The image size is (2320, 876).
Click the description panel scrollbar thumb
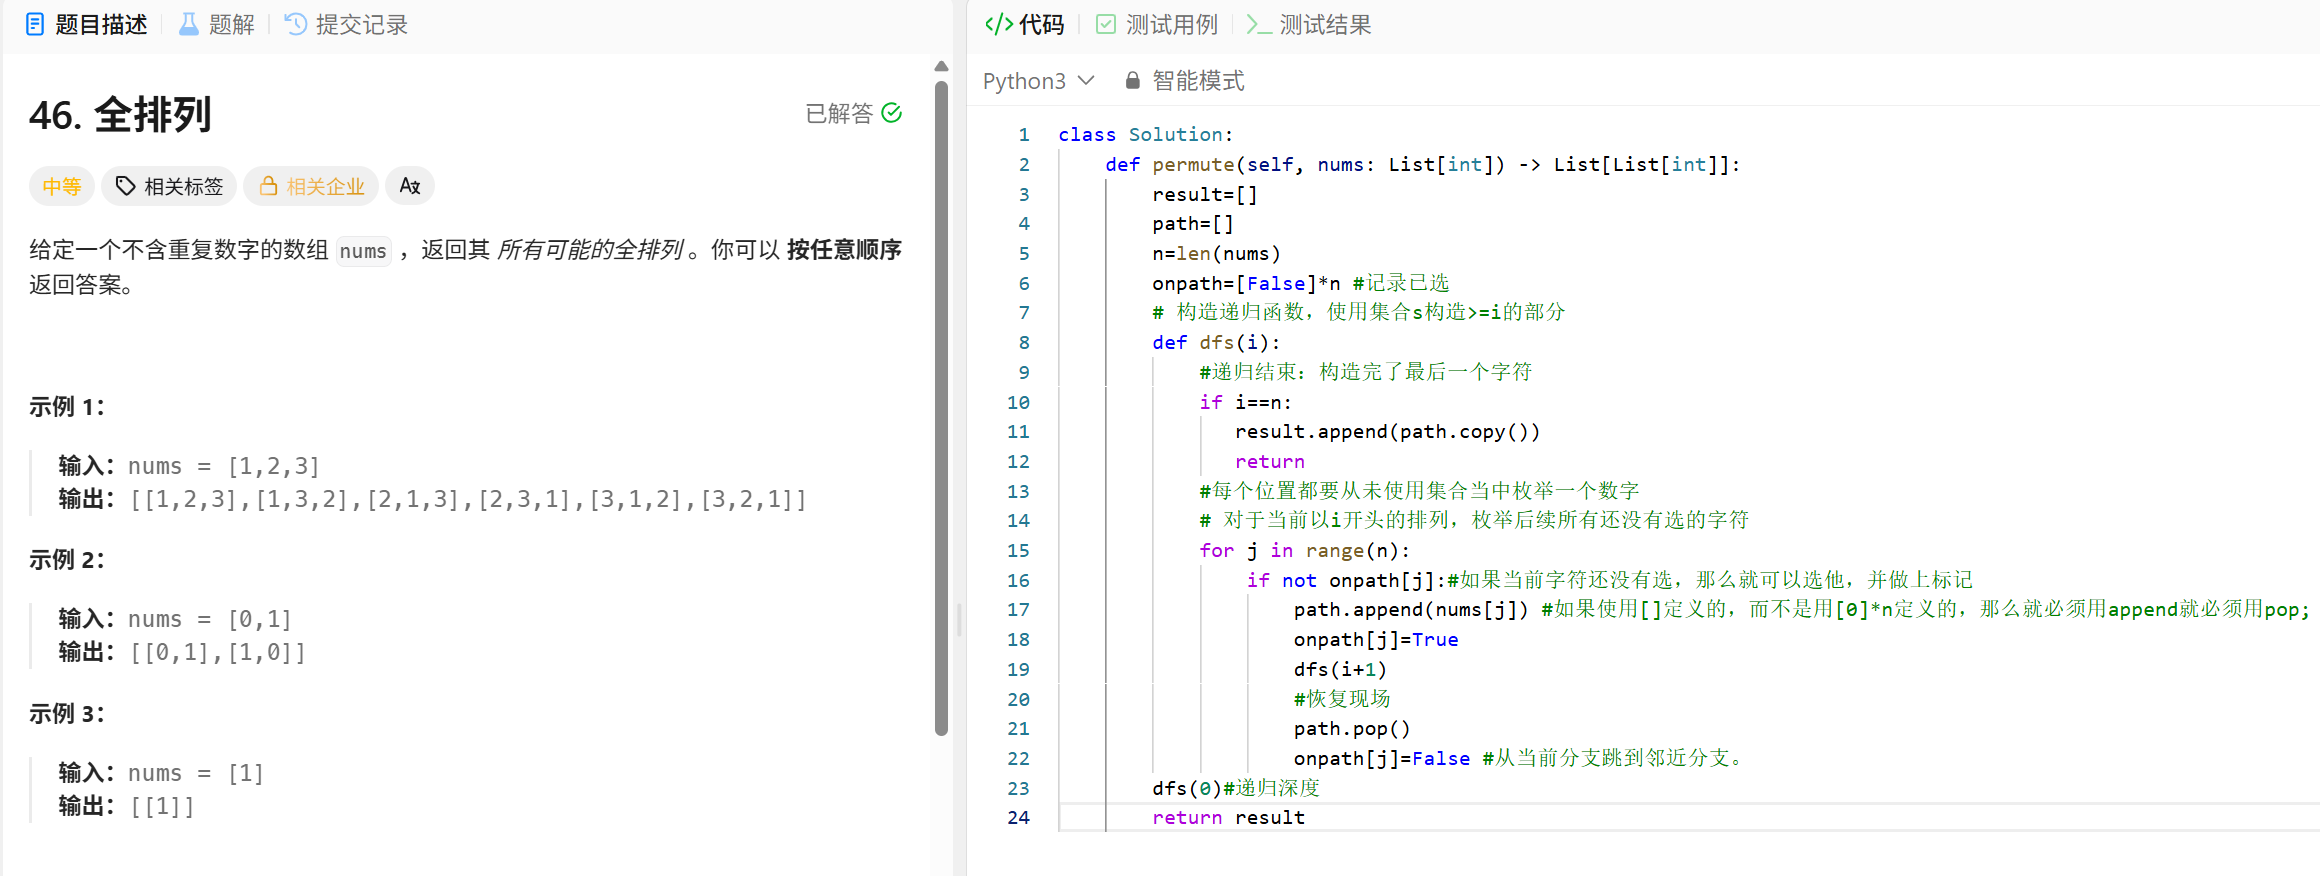coord(941,408)
